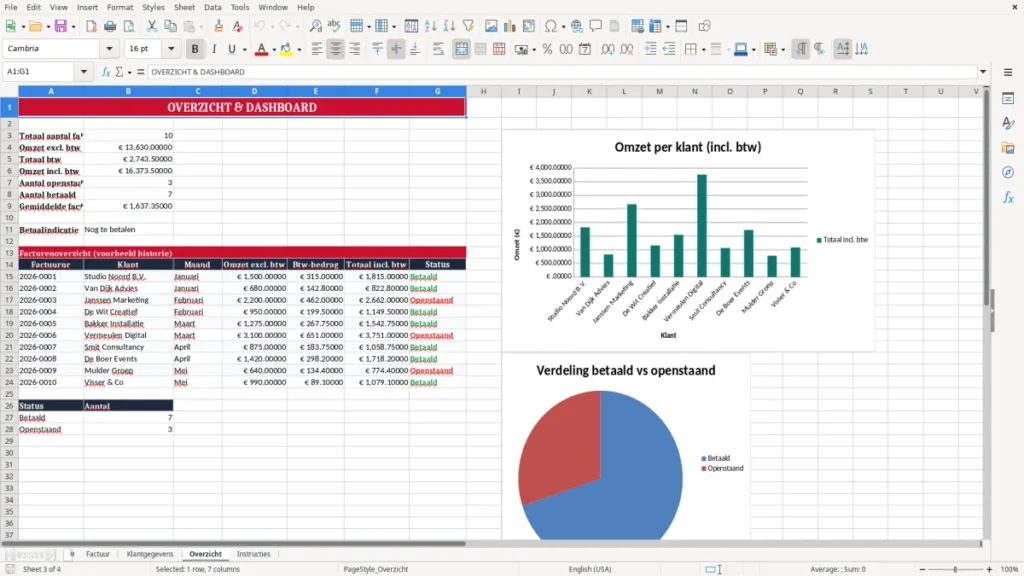Open sidebar Styles panel icon

pyautogui.click(x=1008, y=123)
